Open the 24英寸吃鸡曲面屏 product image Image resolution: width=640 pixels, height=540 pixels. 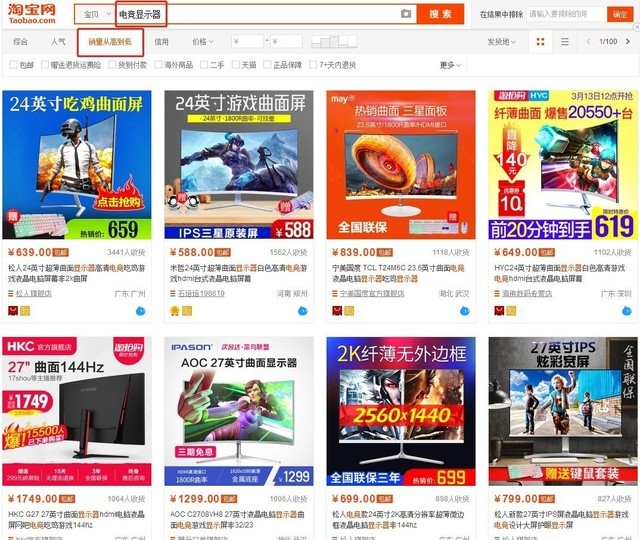click(x=77, y=164)
